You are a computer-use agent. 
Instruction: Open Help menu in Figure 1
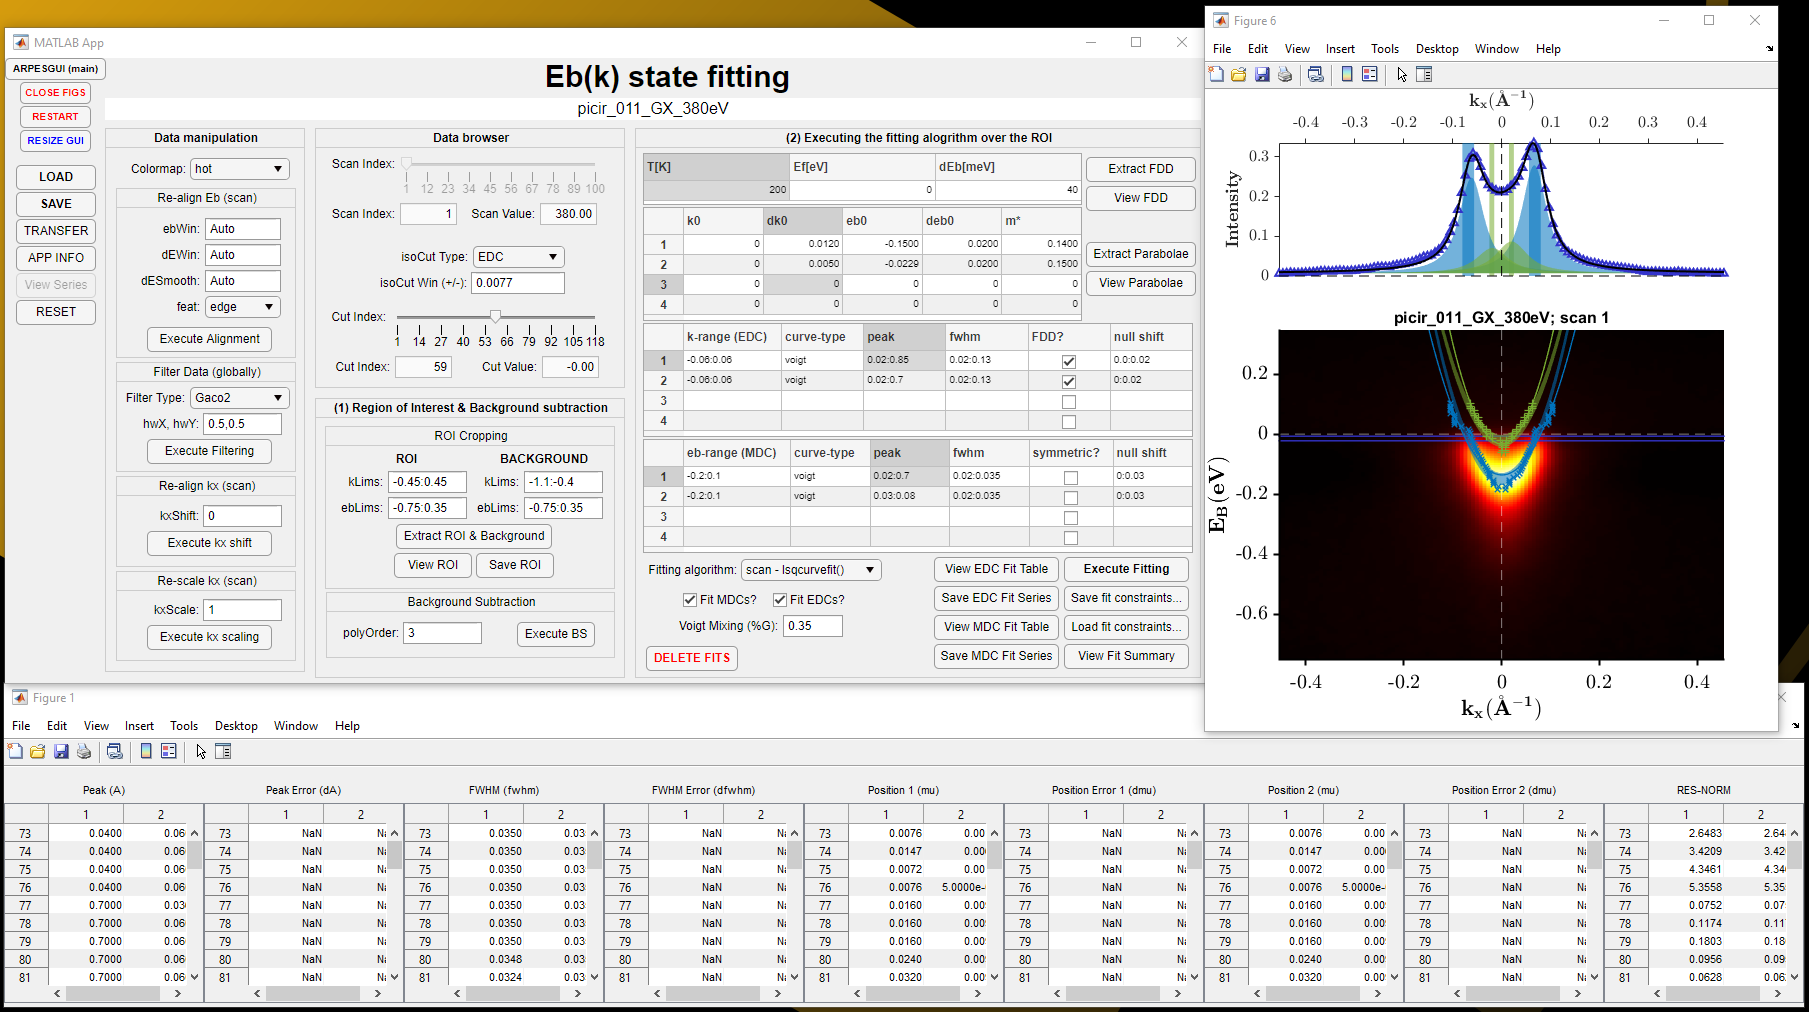347,726
